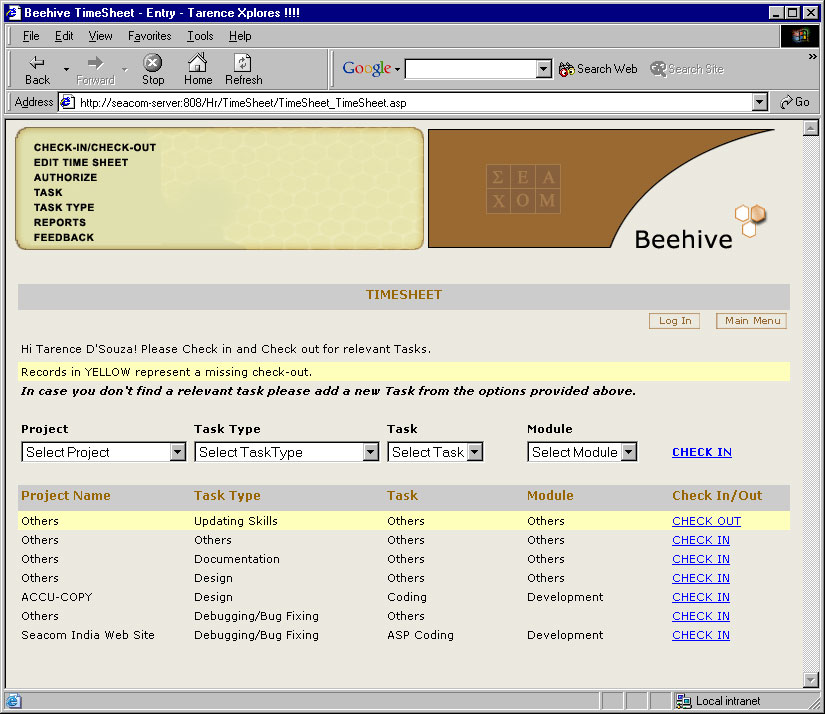The width and height of the screenshot is (825, 714).
Task: Open the Select Module dropdown
Action: (x=629, y=452)
